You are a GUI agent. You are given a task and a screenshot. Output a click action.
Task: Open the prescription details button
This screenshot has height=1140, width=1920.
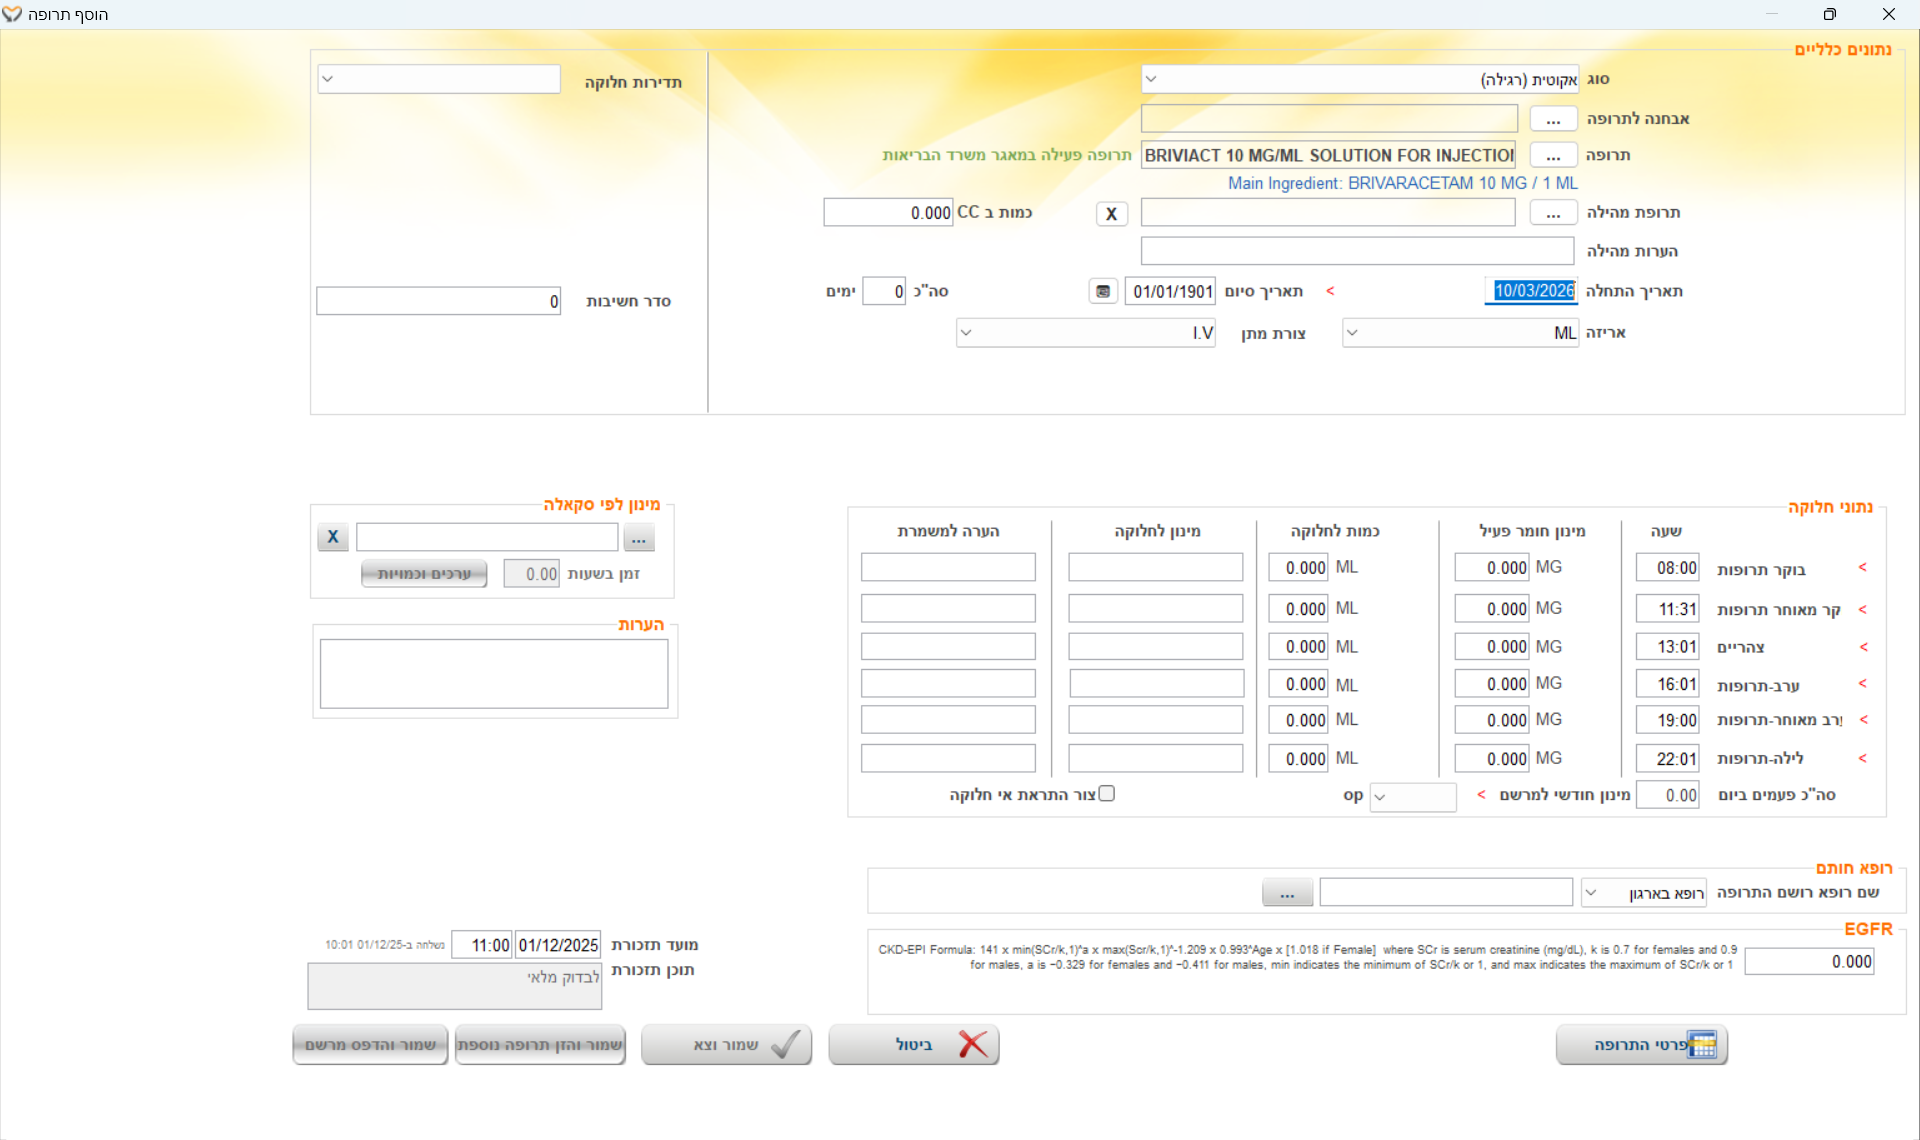tap(1641, 1045)
